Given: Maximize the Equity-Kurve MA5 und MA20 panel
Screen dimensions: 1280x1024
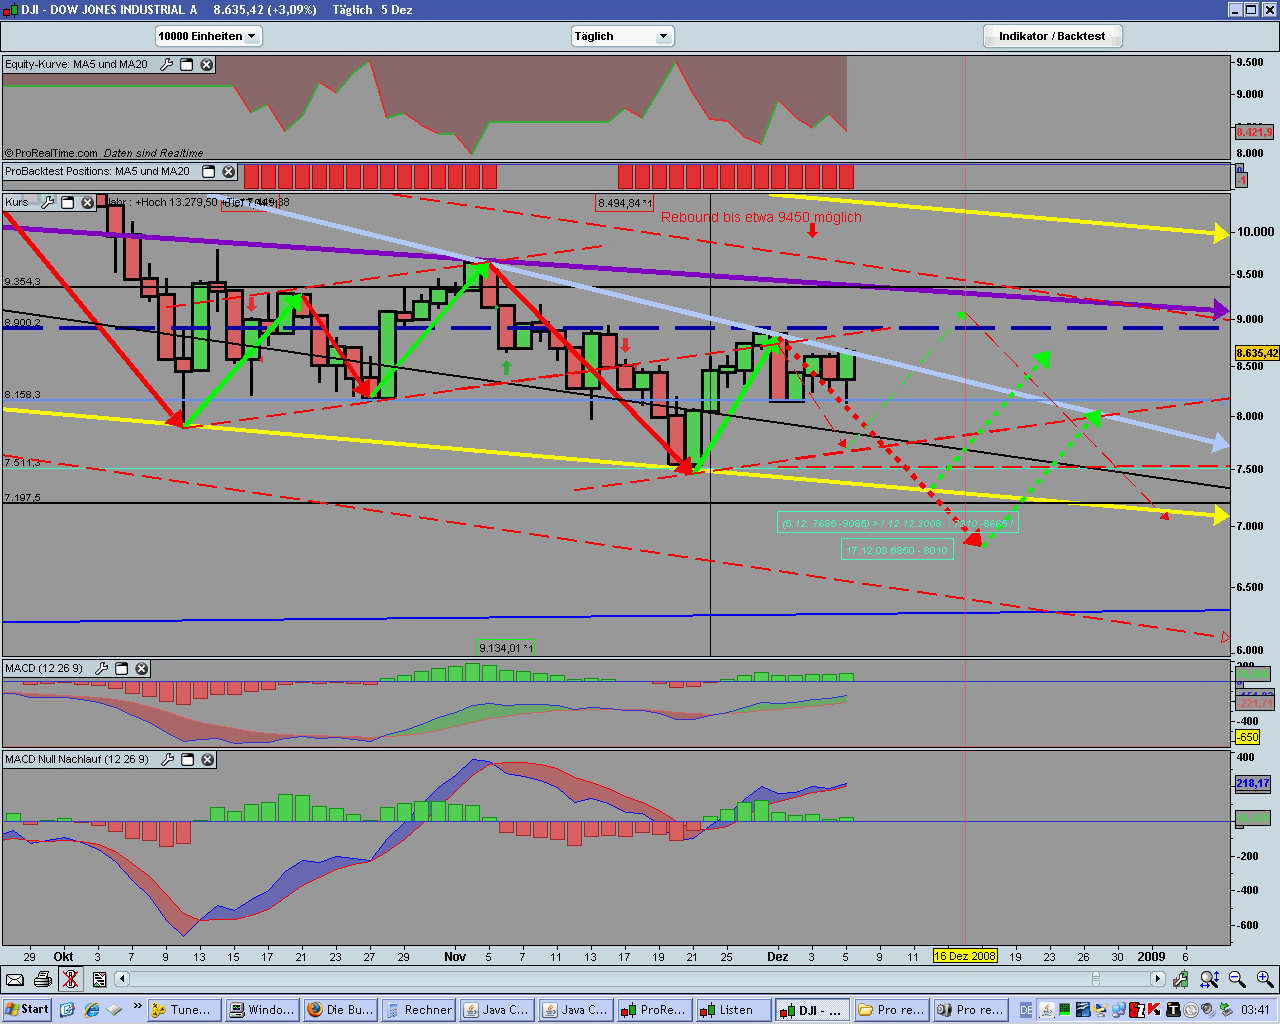Looking at the screenshot, I should point(187,64).
